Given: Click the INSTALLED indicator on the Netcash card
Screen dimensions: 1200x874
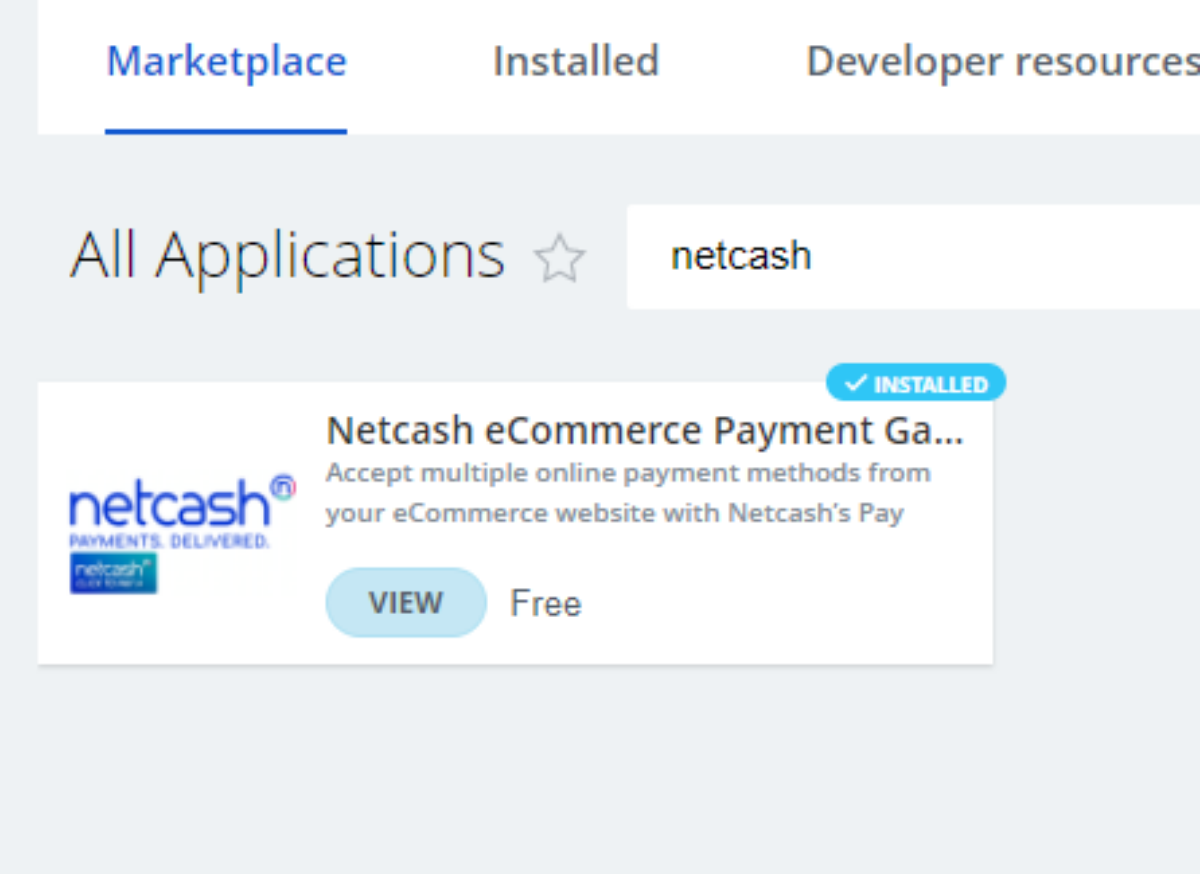Looking at the screenshot, I should tap(915, 382).
